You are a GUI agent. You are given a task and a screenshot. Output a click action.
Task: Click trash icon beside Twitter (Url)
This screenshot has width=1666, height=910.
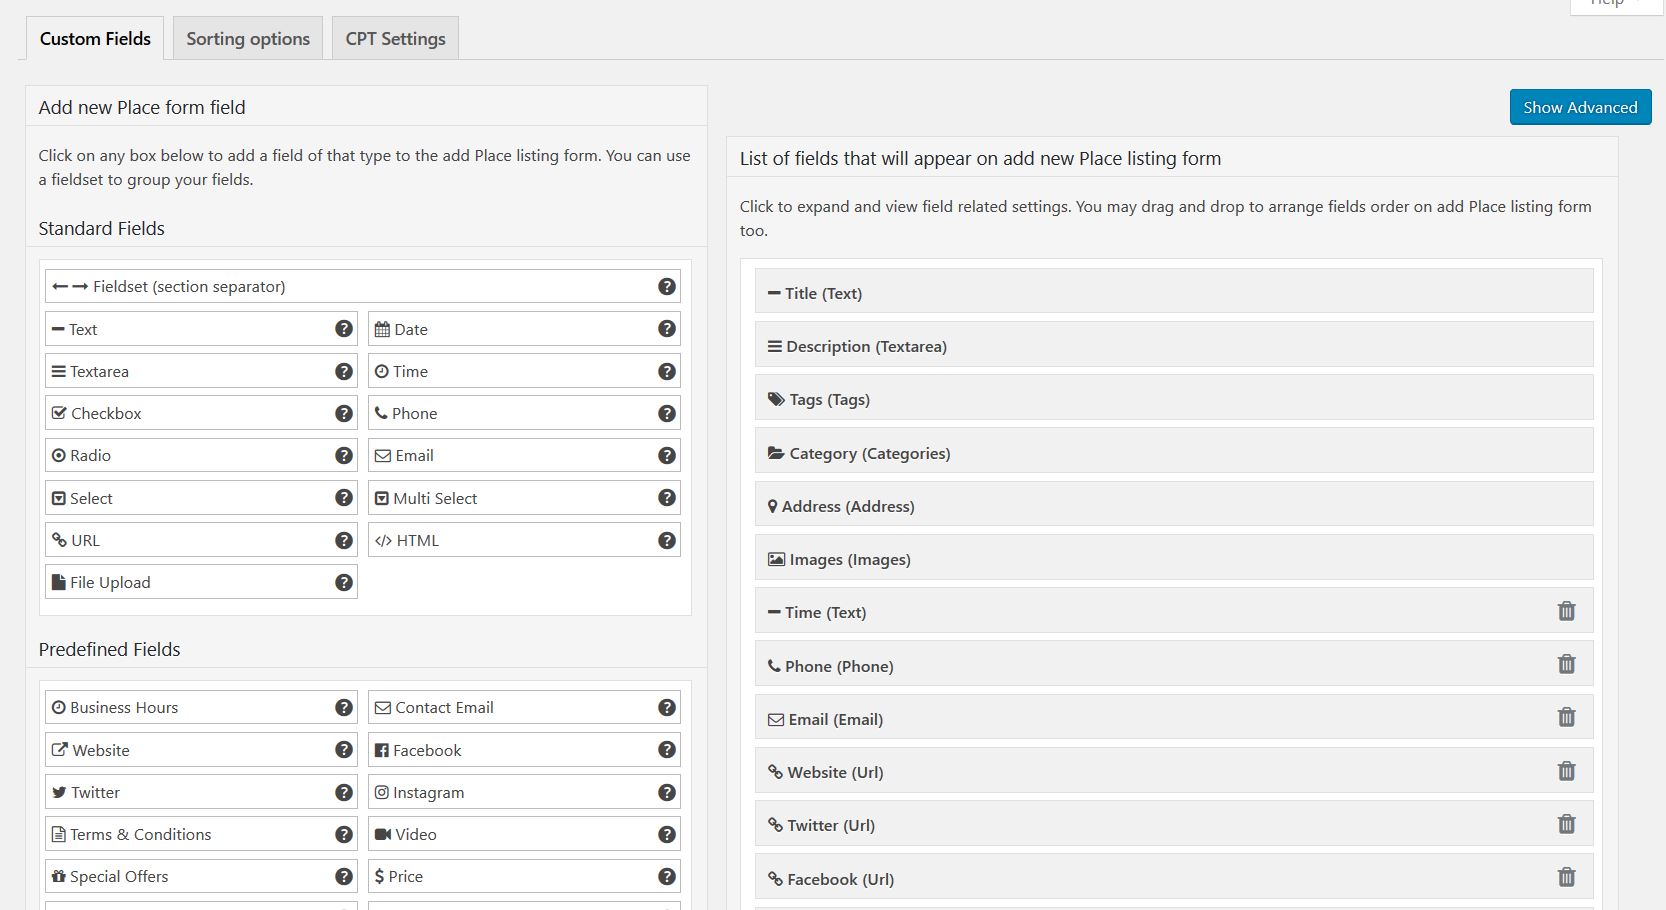tap(1566, 824)
